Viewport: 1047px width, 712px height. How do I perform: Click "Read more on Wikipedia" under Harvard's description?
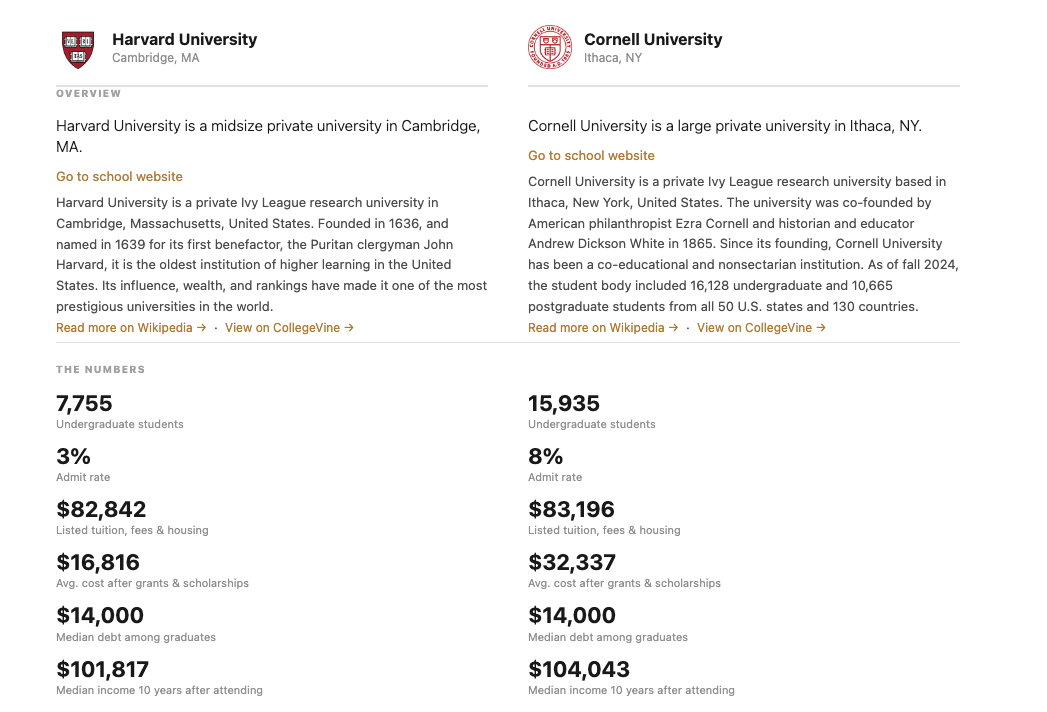pyautogui.click(x=123, y=327)
